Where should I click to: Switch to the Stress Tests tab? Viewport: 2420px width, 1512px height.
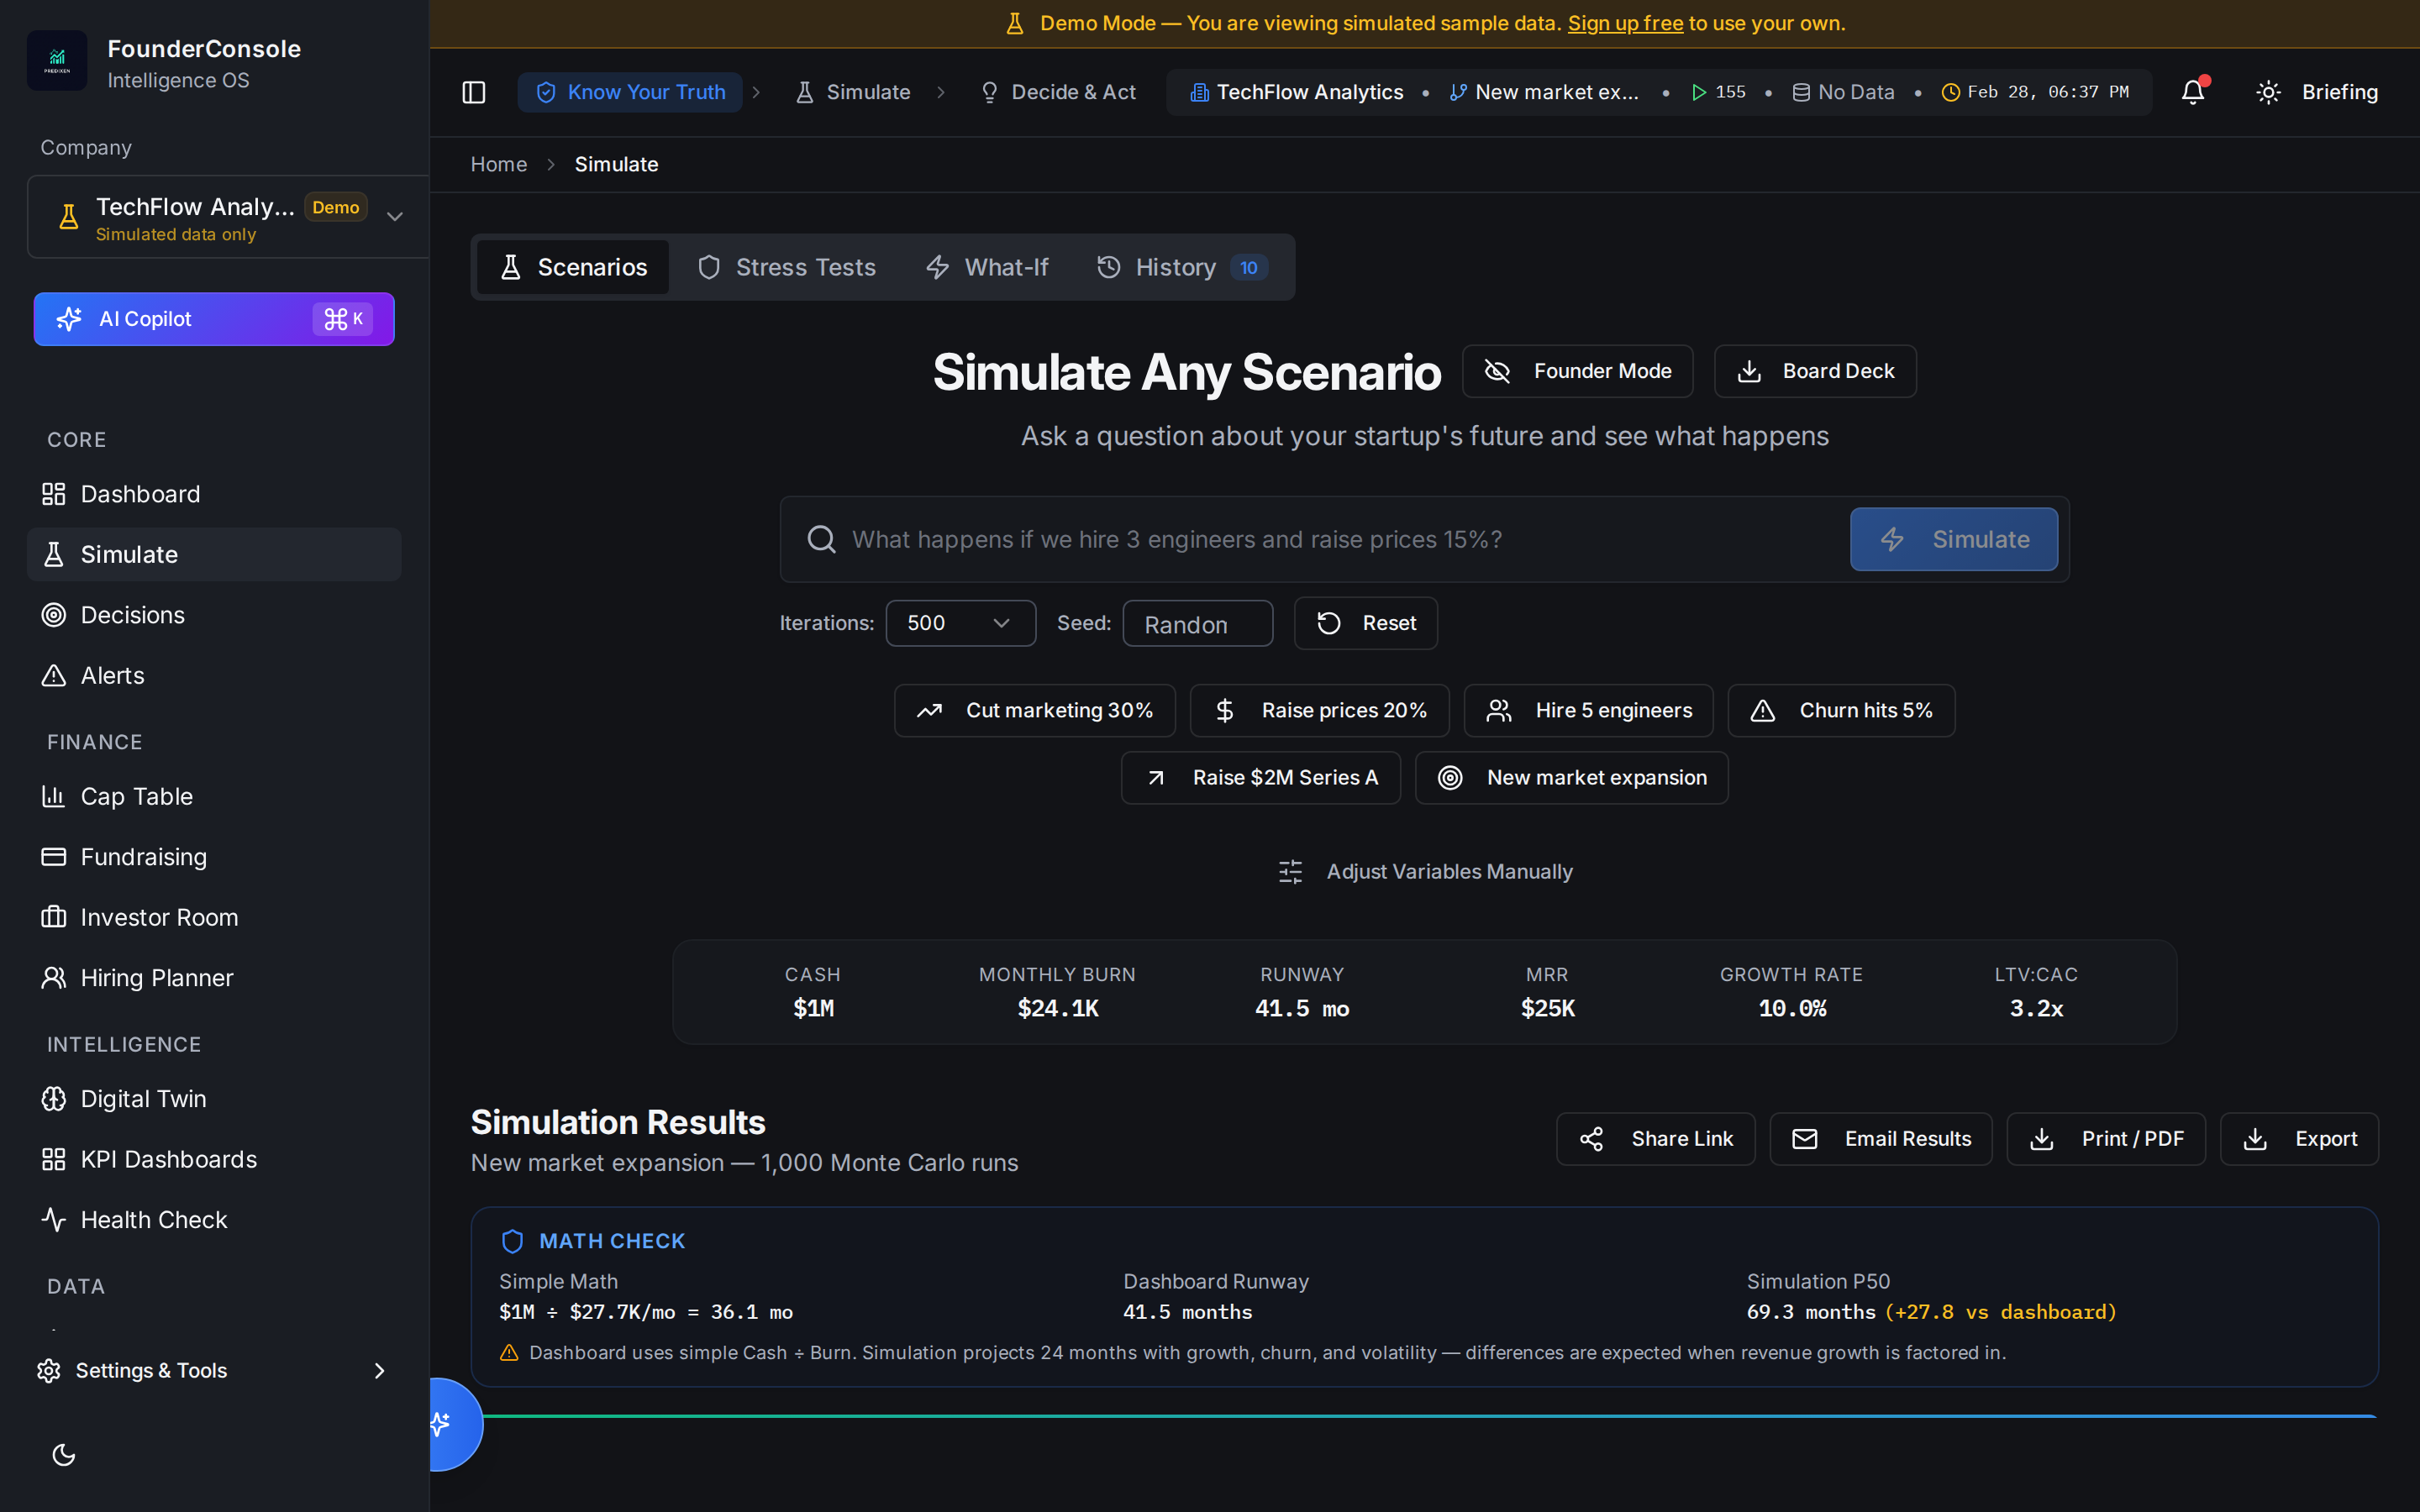(786, 267)
